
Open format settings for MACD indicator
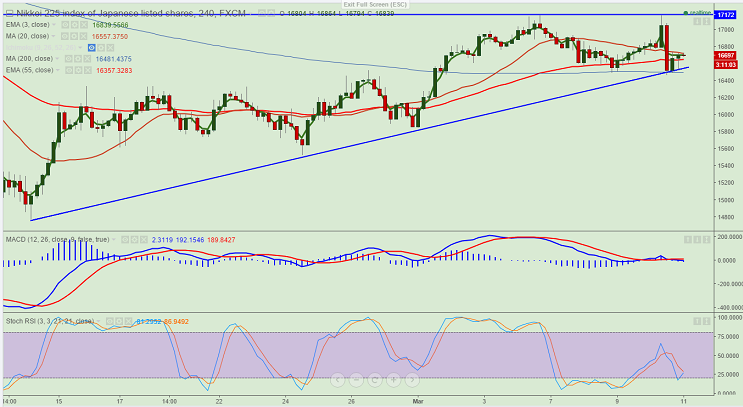pos(135,240)
